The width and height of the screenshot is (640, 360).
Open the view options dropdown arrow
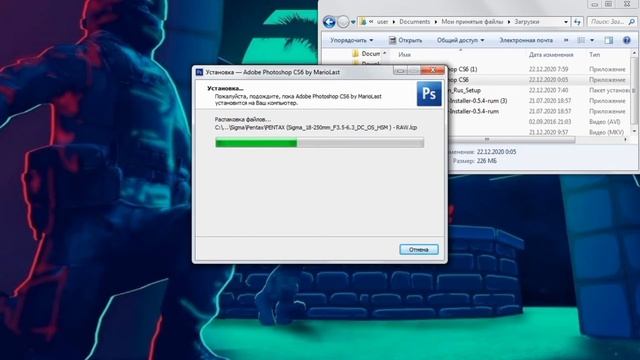(592, 40)
